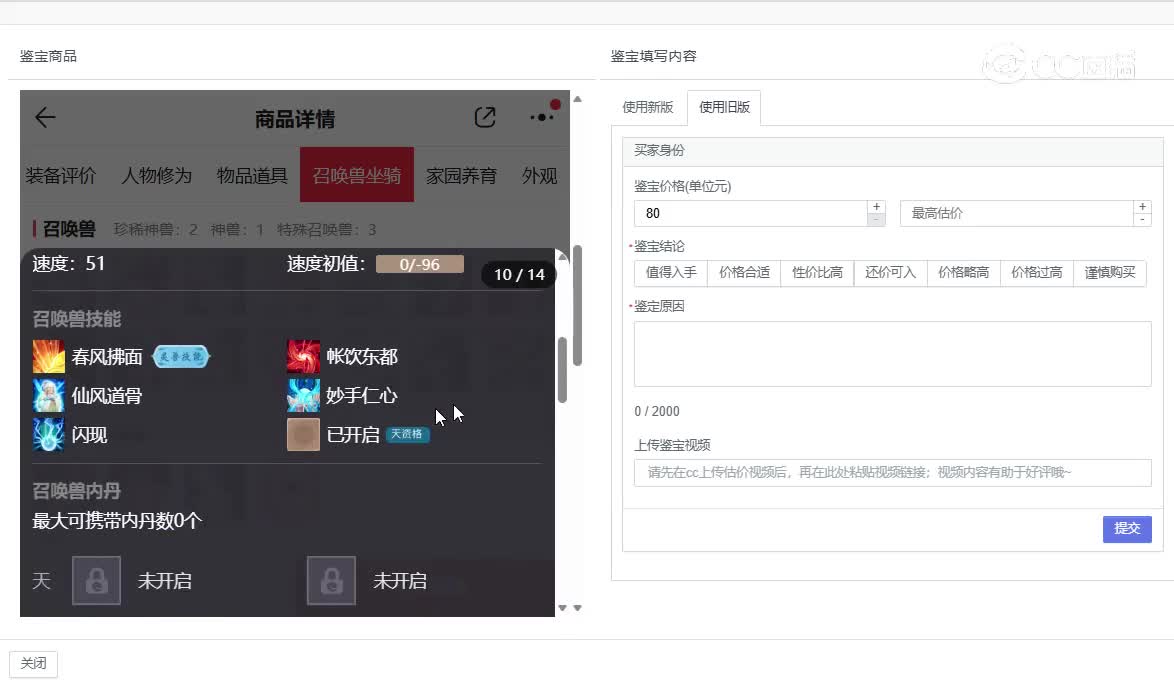This screenshot has height=688, width=1174.
Task: Submit the appraisal with 提交 button
Action: tap(1127, 529)
